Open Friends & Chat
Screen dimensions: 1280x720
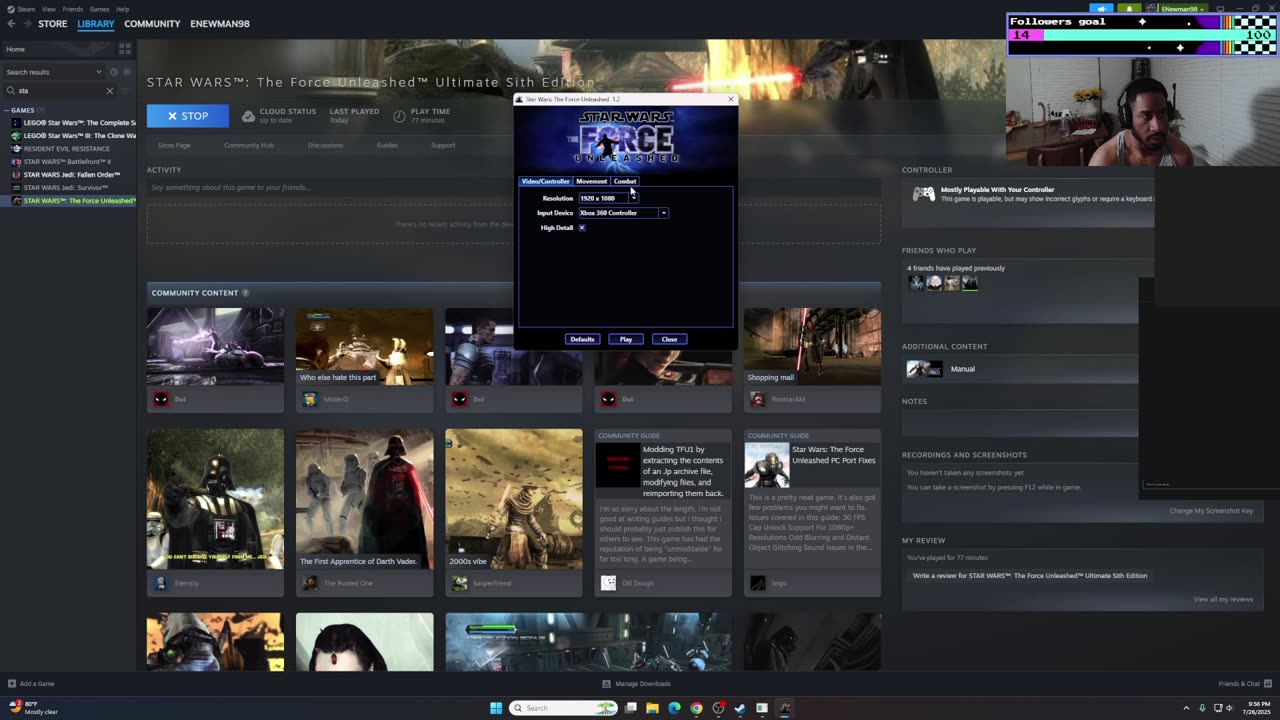click(1244, 684)
